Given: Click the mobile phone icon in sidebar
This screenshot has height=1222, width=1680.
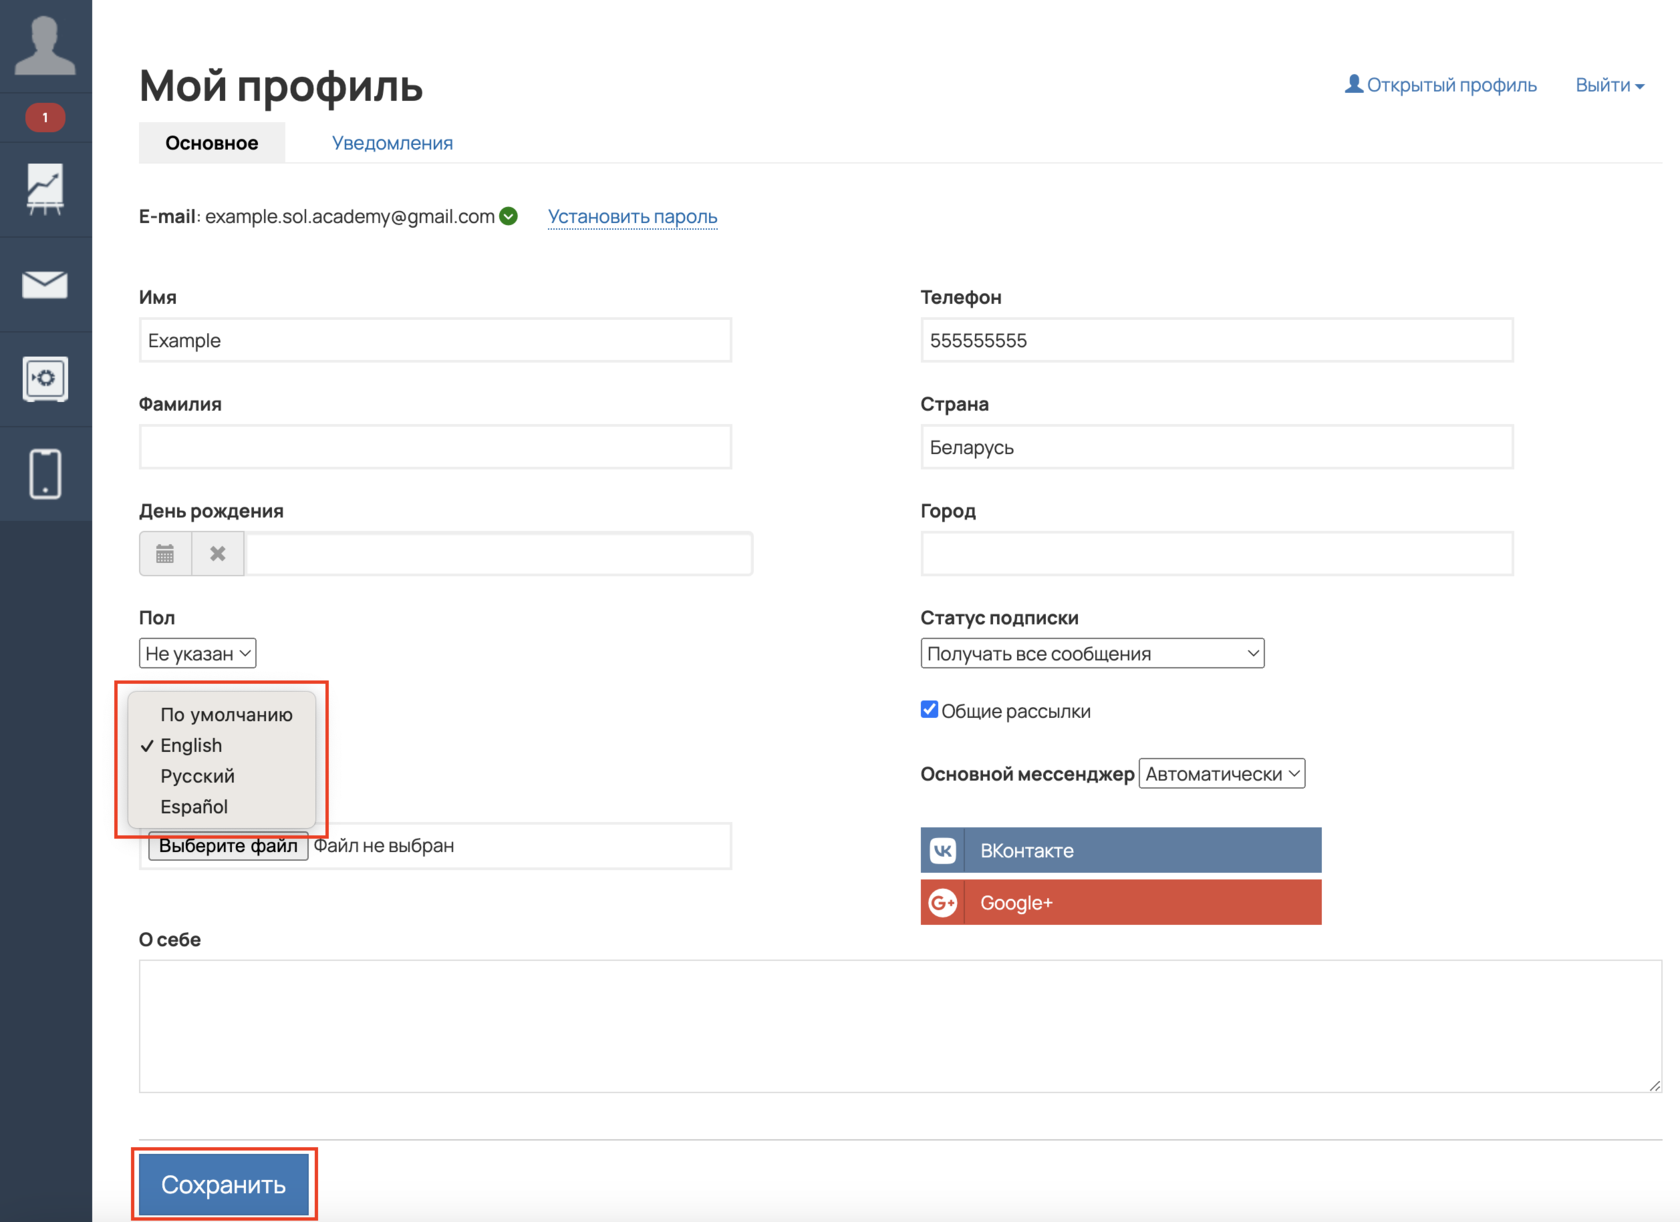Looking at the screenshot, I should [x=45, y=474].
